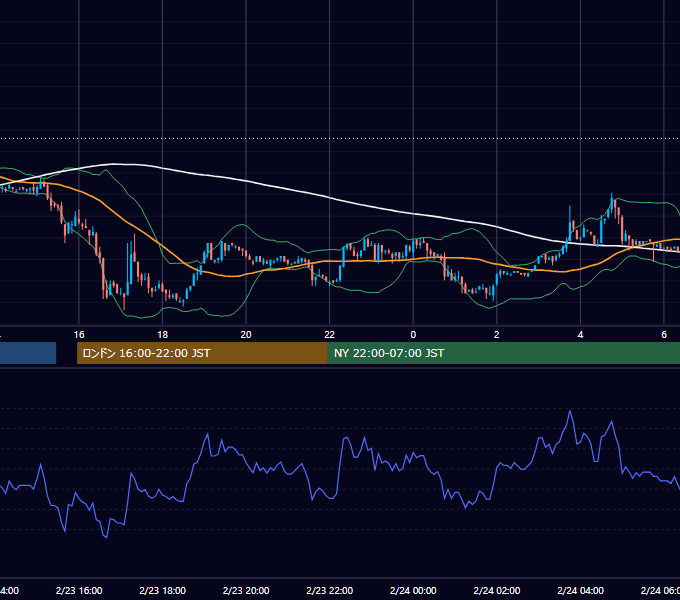Image resolution: width=680 pixels, height=600 pixels.
Task: Click the upper chart axis label 18
Action: coord(163,335)
